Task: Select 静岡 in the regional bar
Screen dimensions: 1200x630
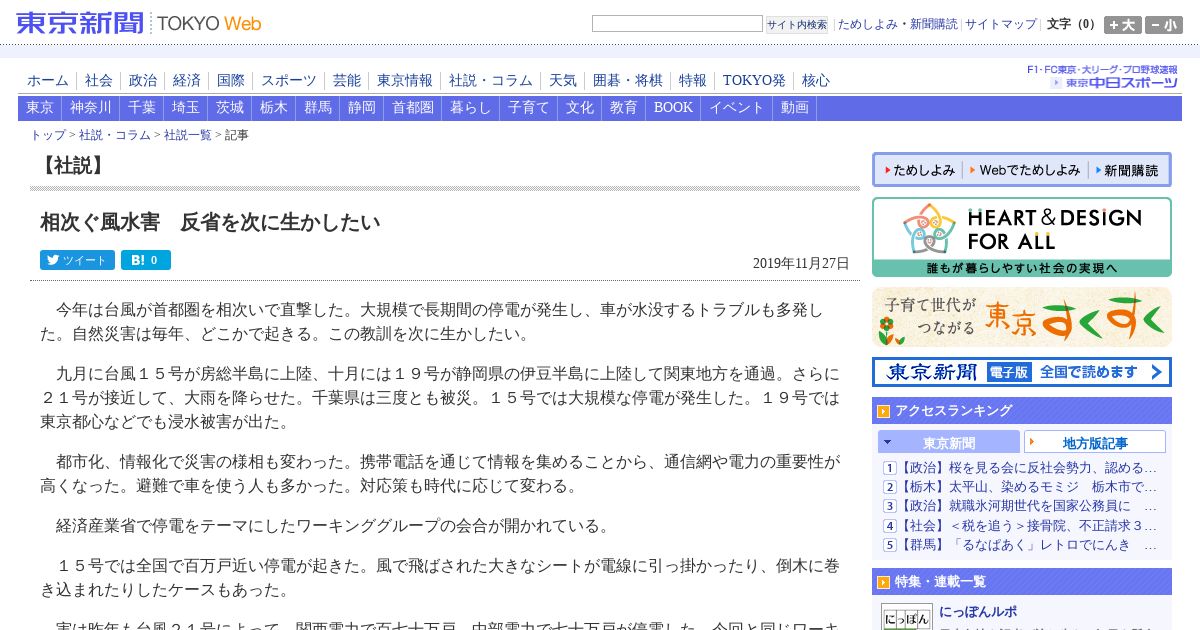Action: 362,108
